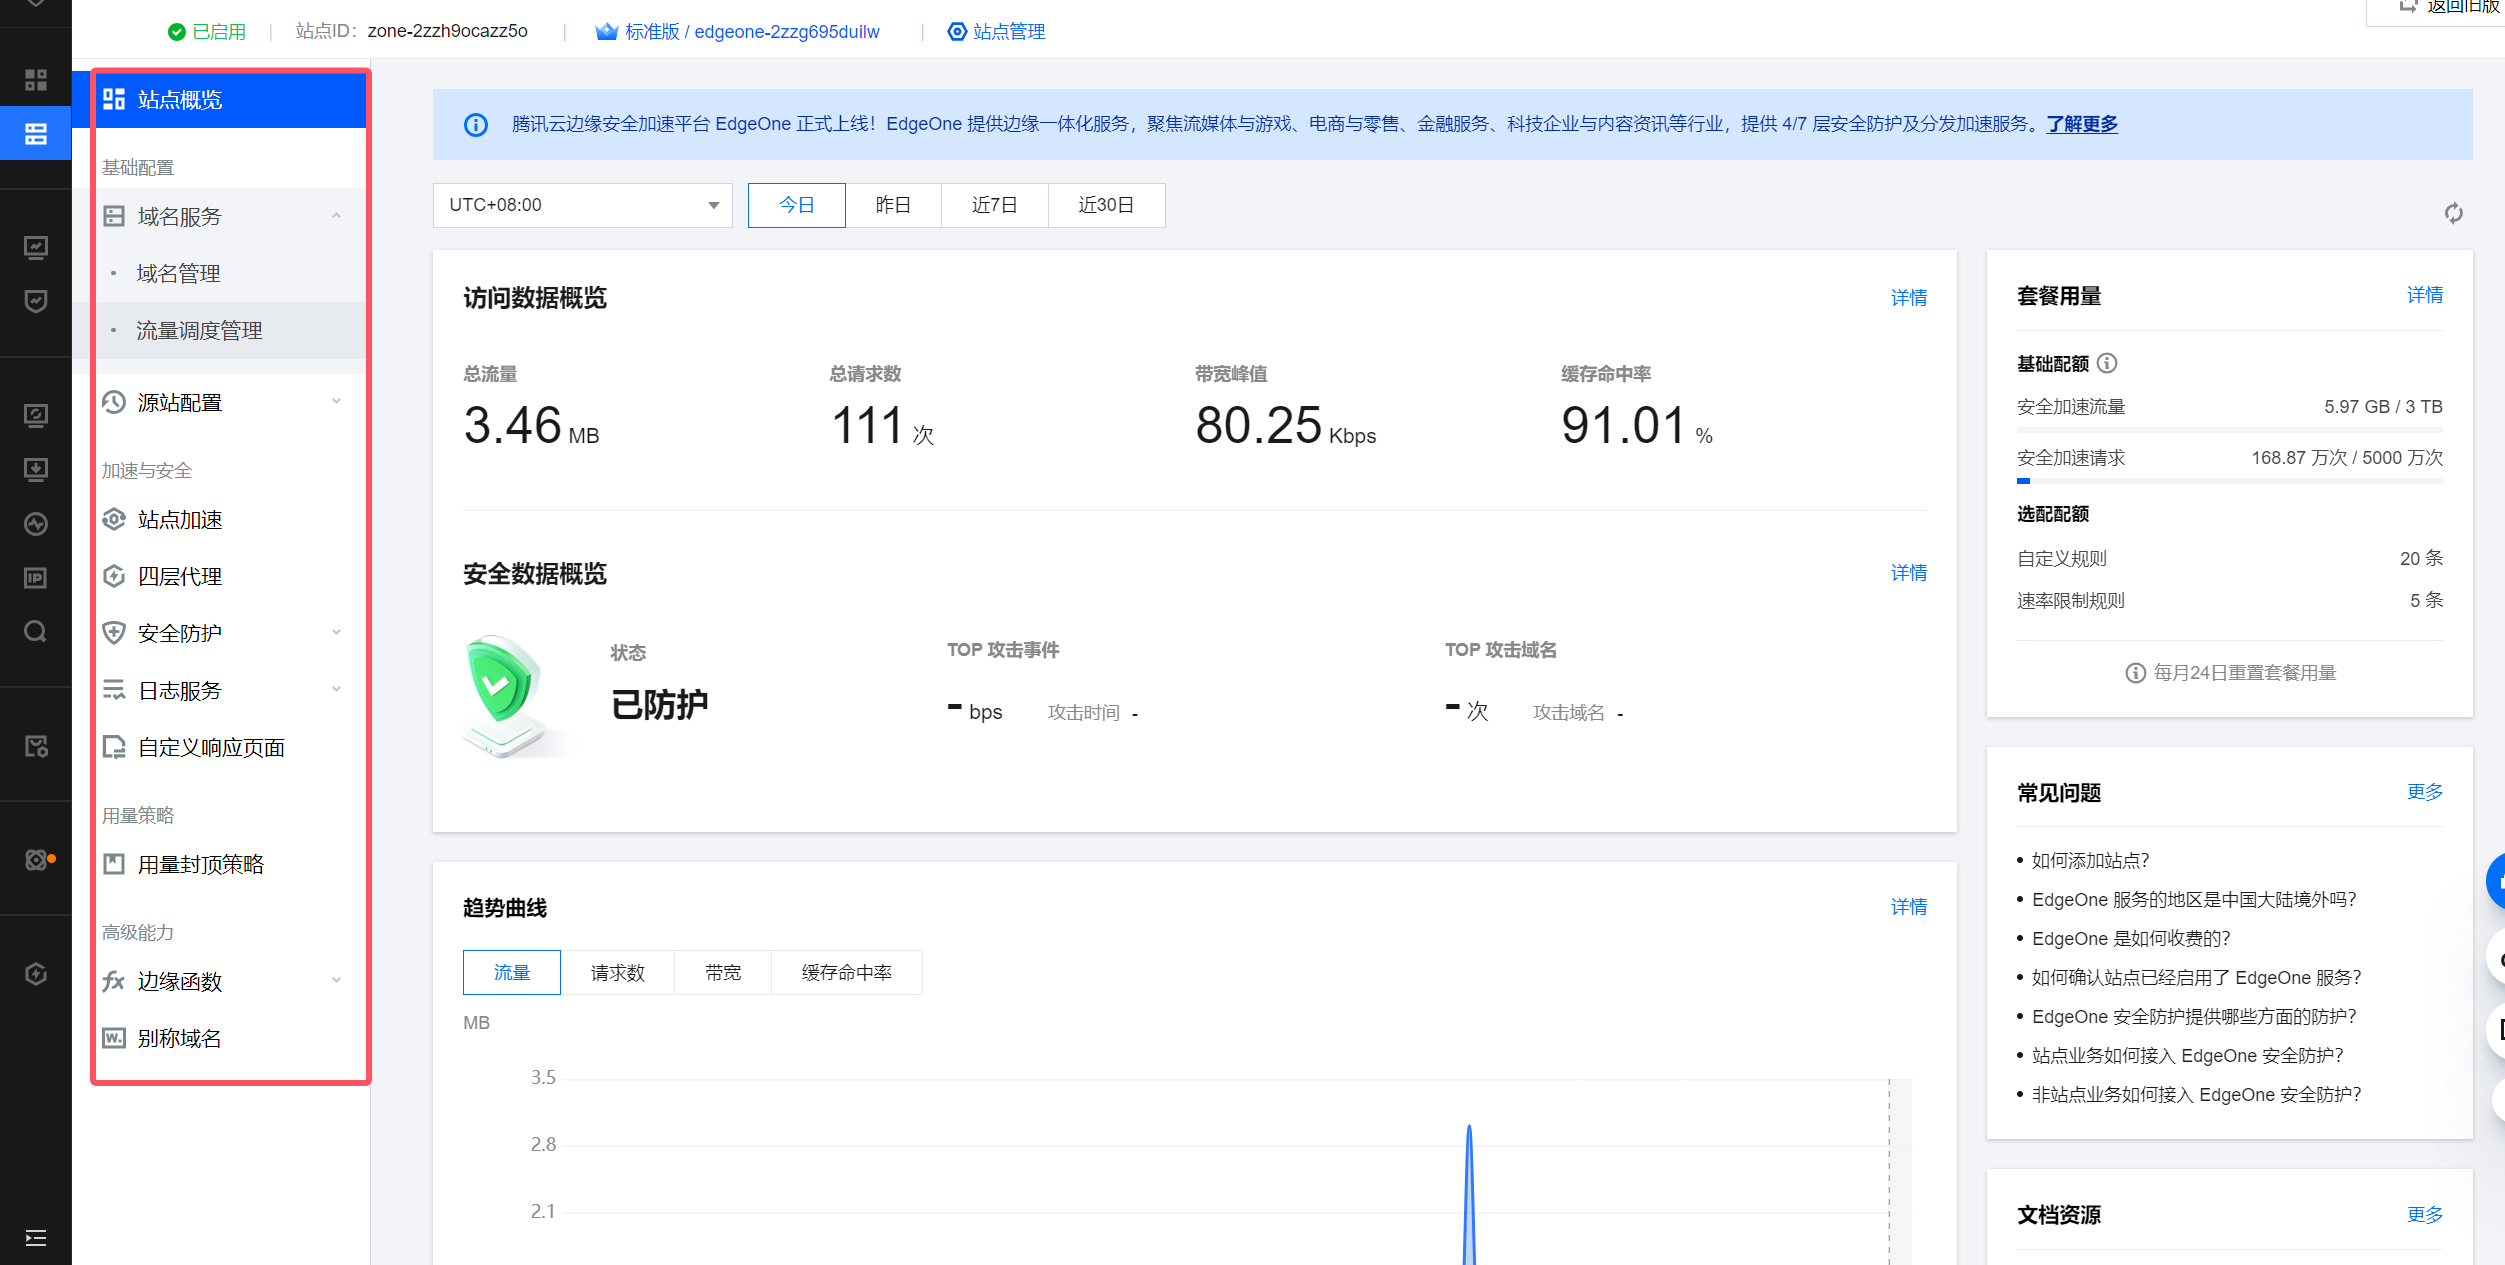The width and height of the screenshot is (2505, 1265).
Task: Click the info icon next to 基础配额
Action: tap(2107, 363)
